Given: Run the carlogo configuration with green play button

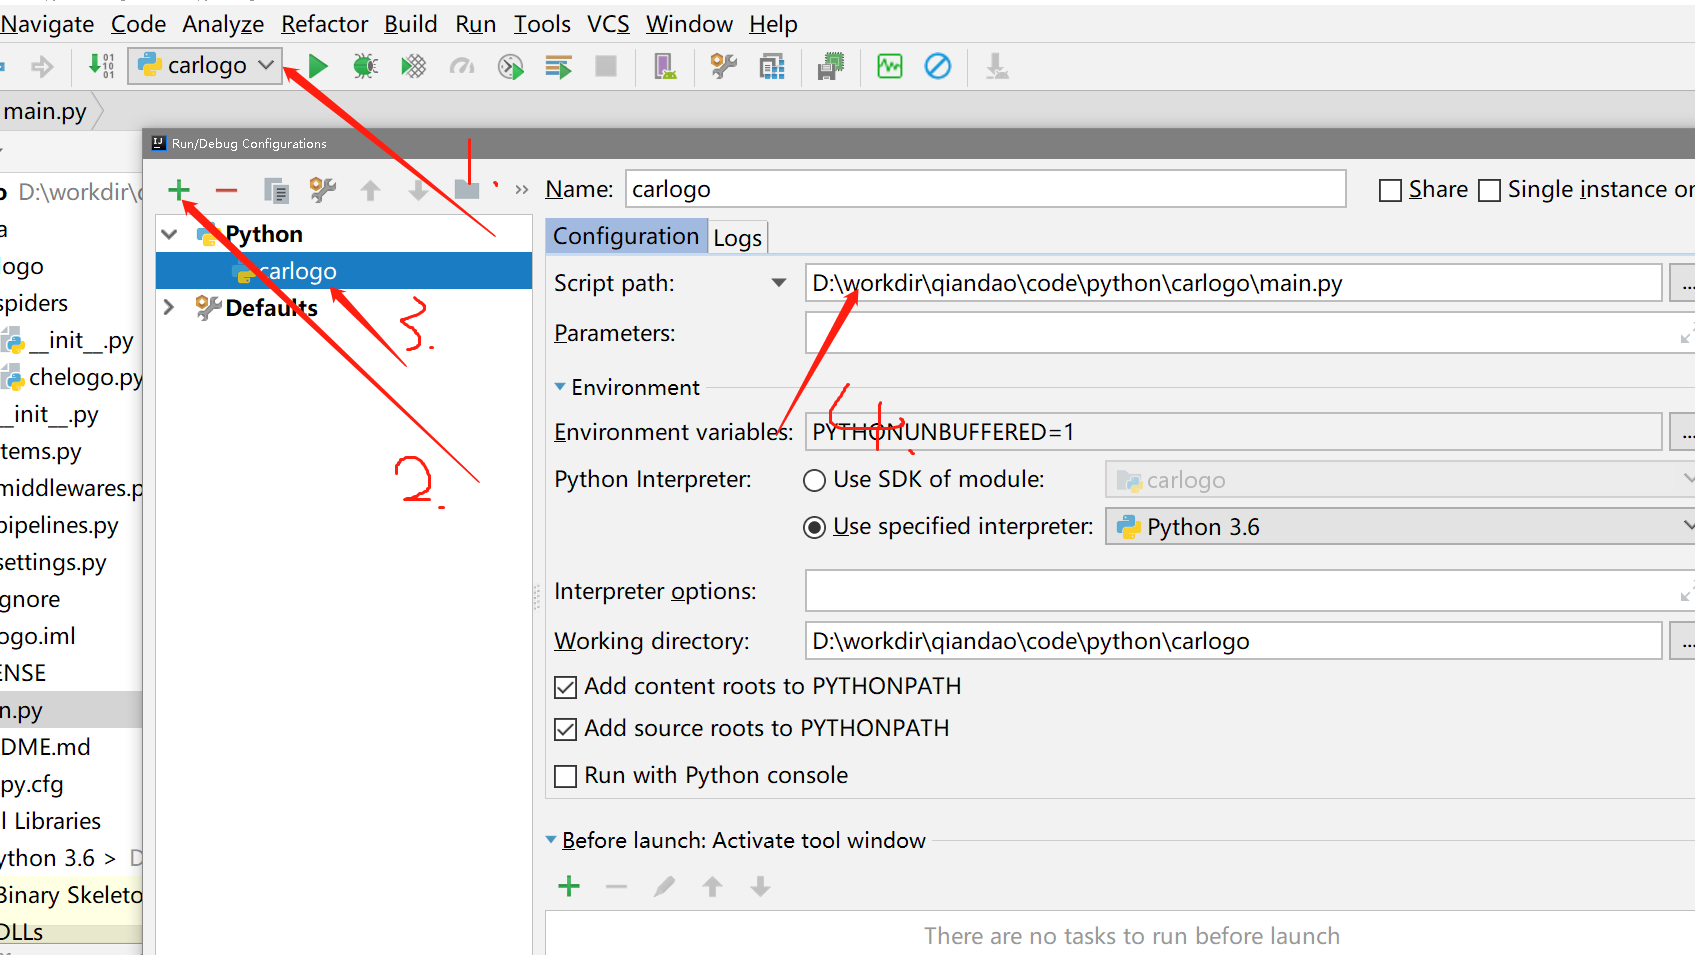Looking at the screenshot, I should [x=318, y=66].
